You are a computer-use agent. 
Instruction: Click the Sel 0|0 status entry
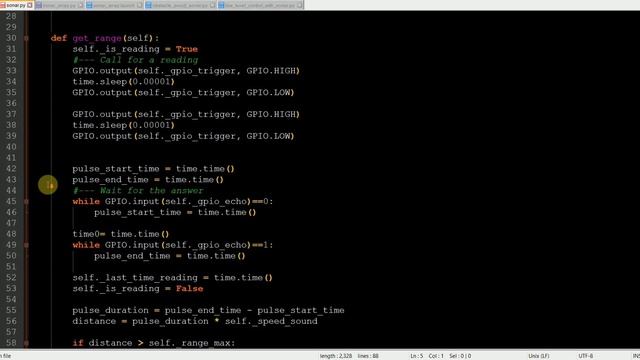(460, 356)
